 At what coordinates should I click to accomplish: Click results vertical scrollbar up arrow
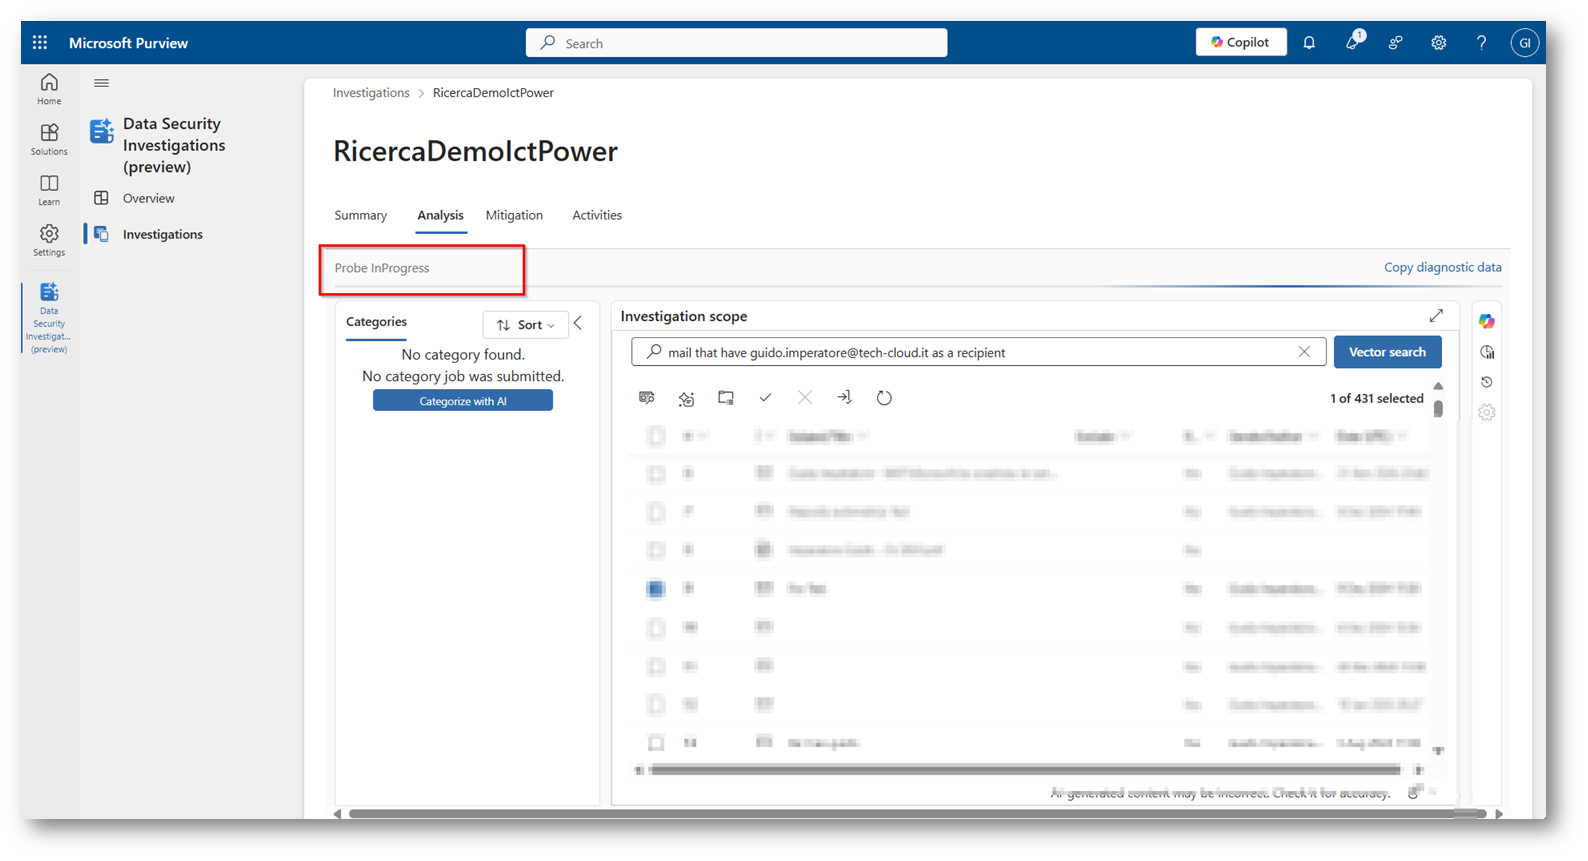pos(1438,386)
